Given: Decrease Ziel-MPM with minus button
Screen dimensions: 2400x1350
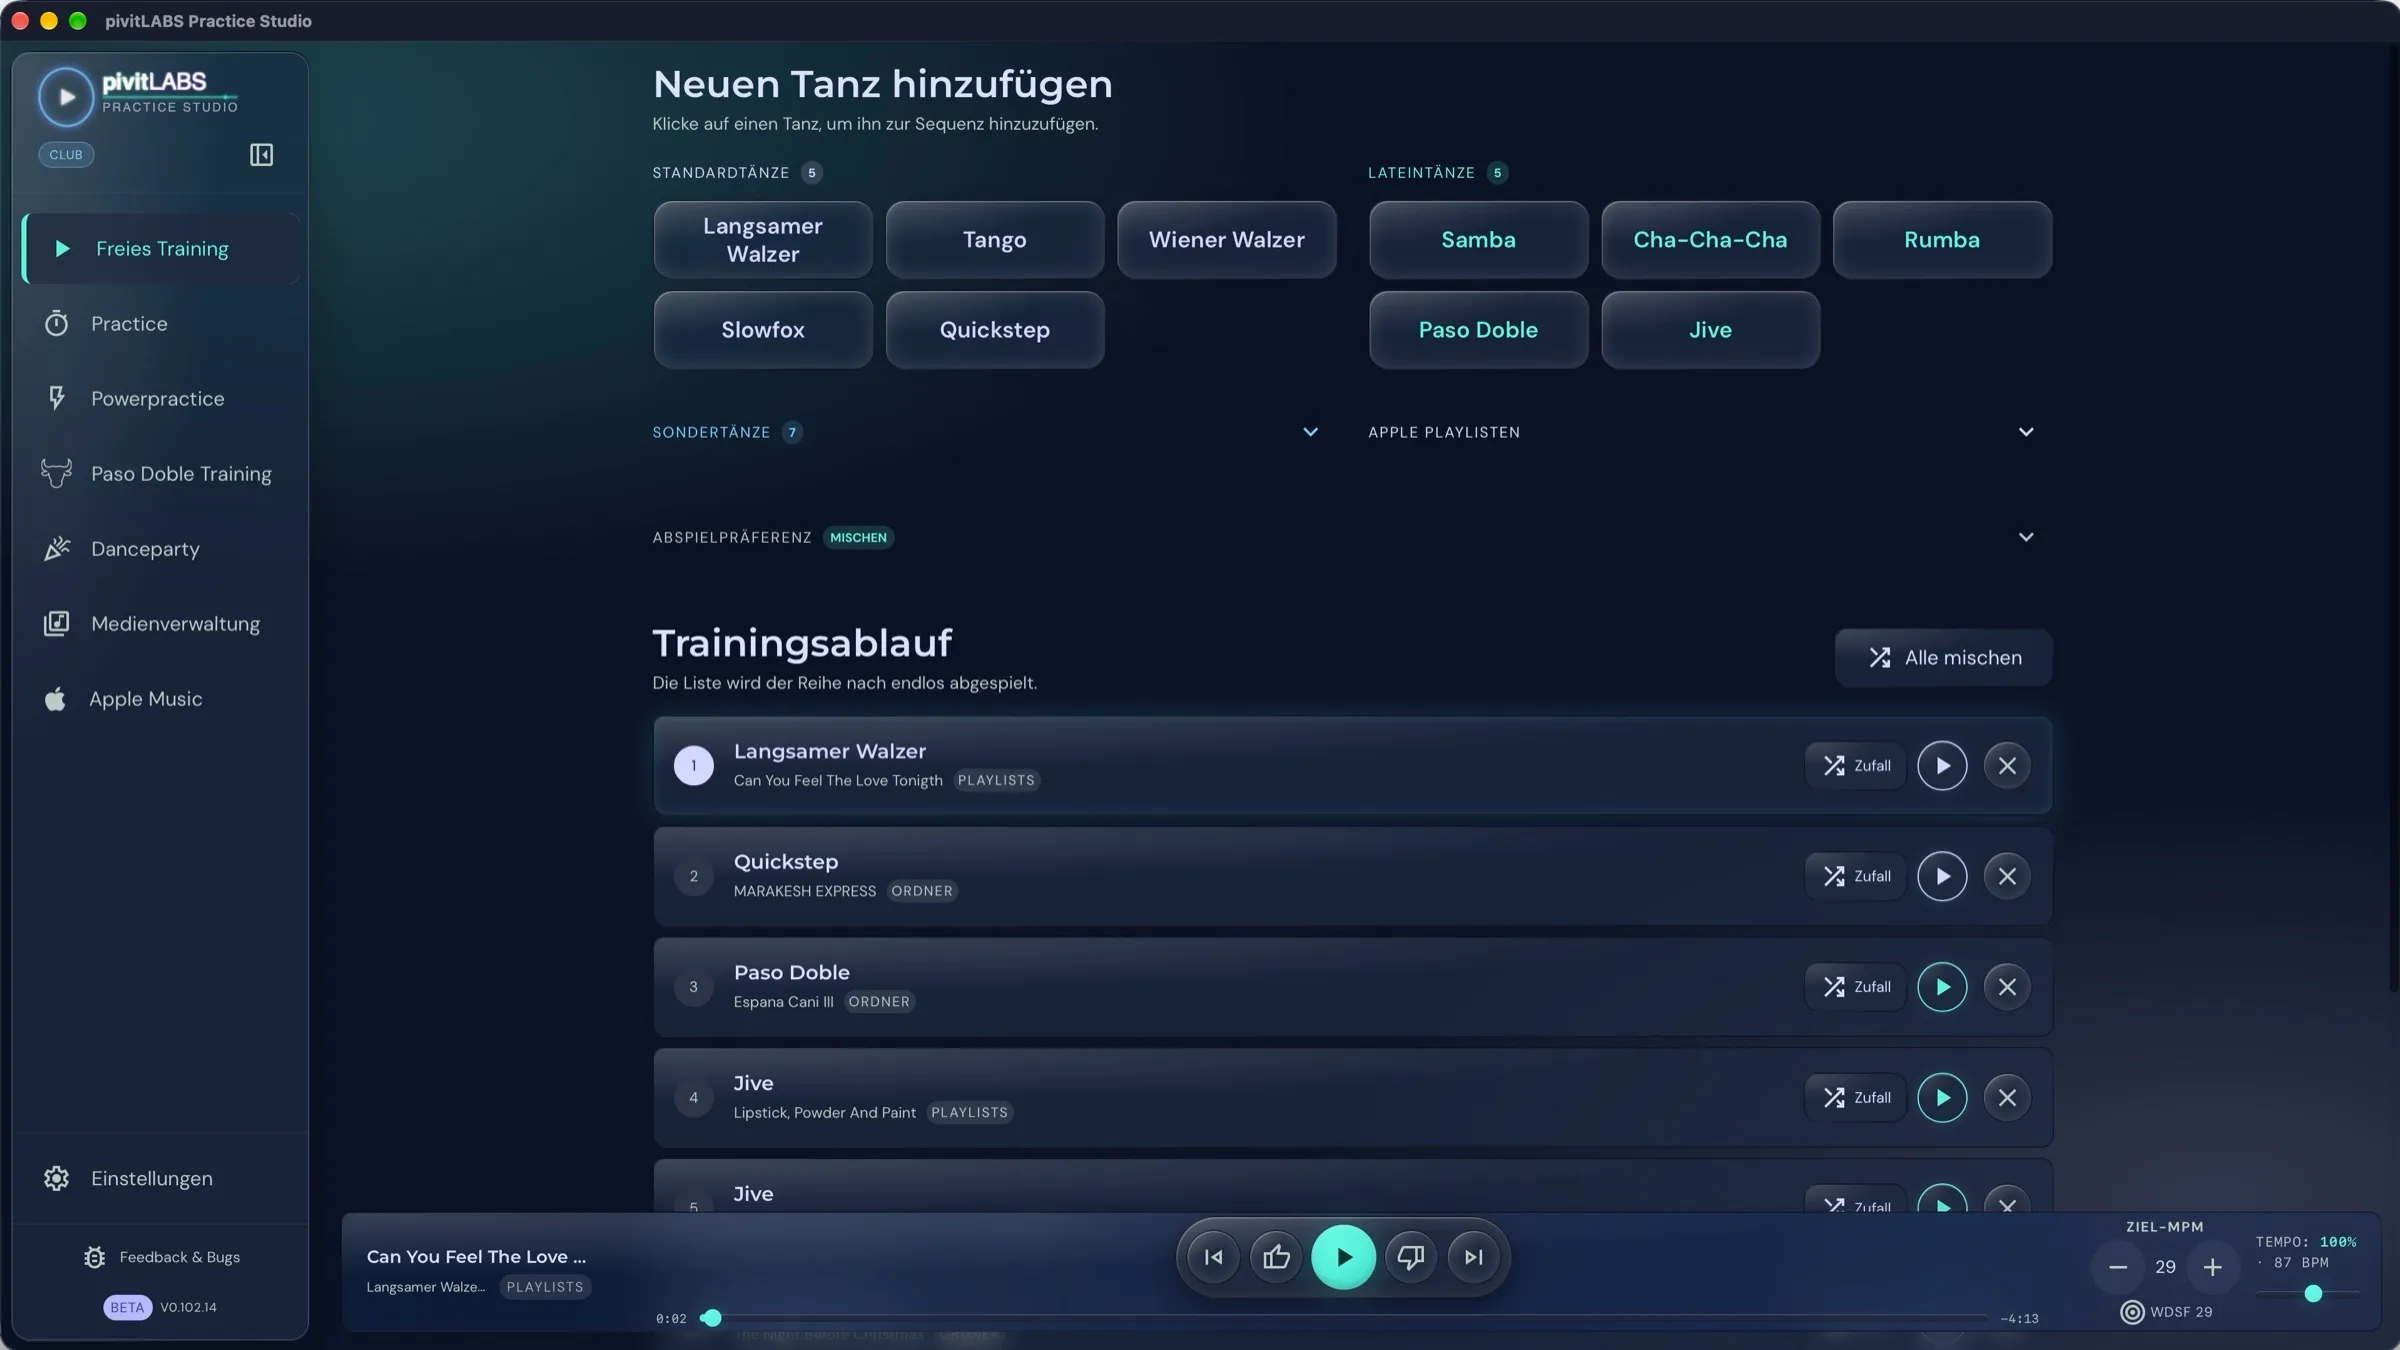Looking at the screenshot, I should tap(2117, 1267).
